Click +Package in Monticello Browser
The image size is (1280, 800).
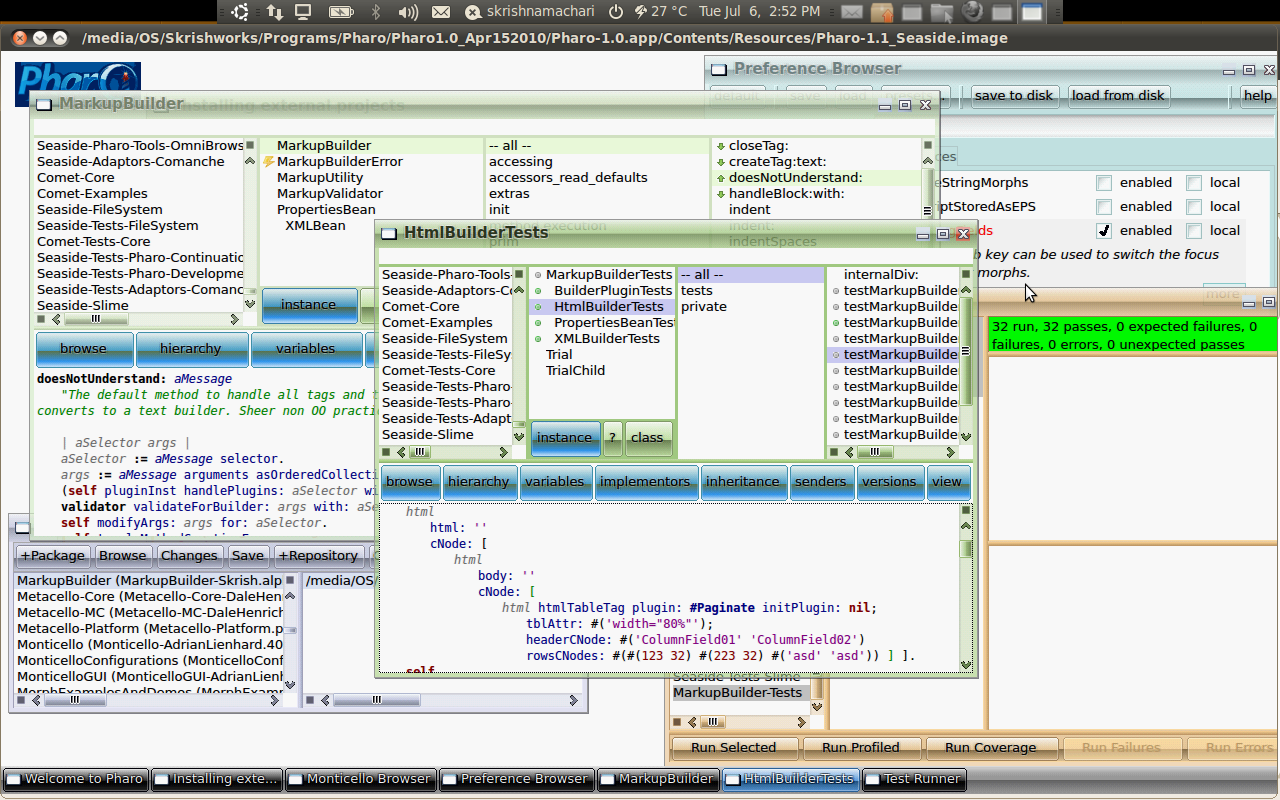53,556
